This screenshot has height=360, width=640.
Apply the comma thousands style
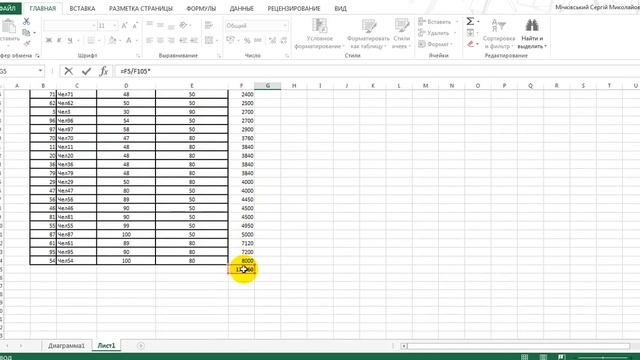coord(258,40)
